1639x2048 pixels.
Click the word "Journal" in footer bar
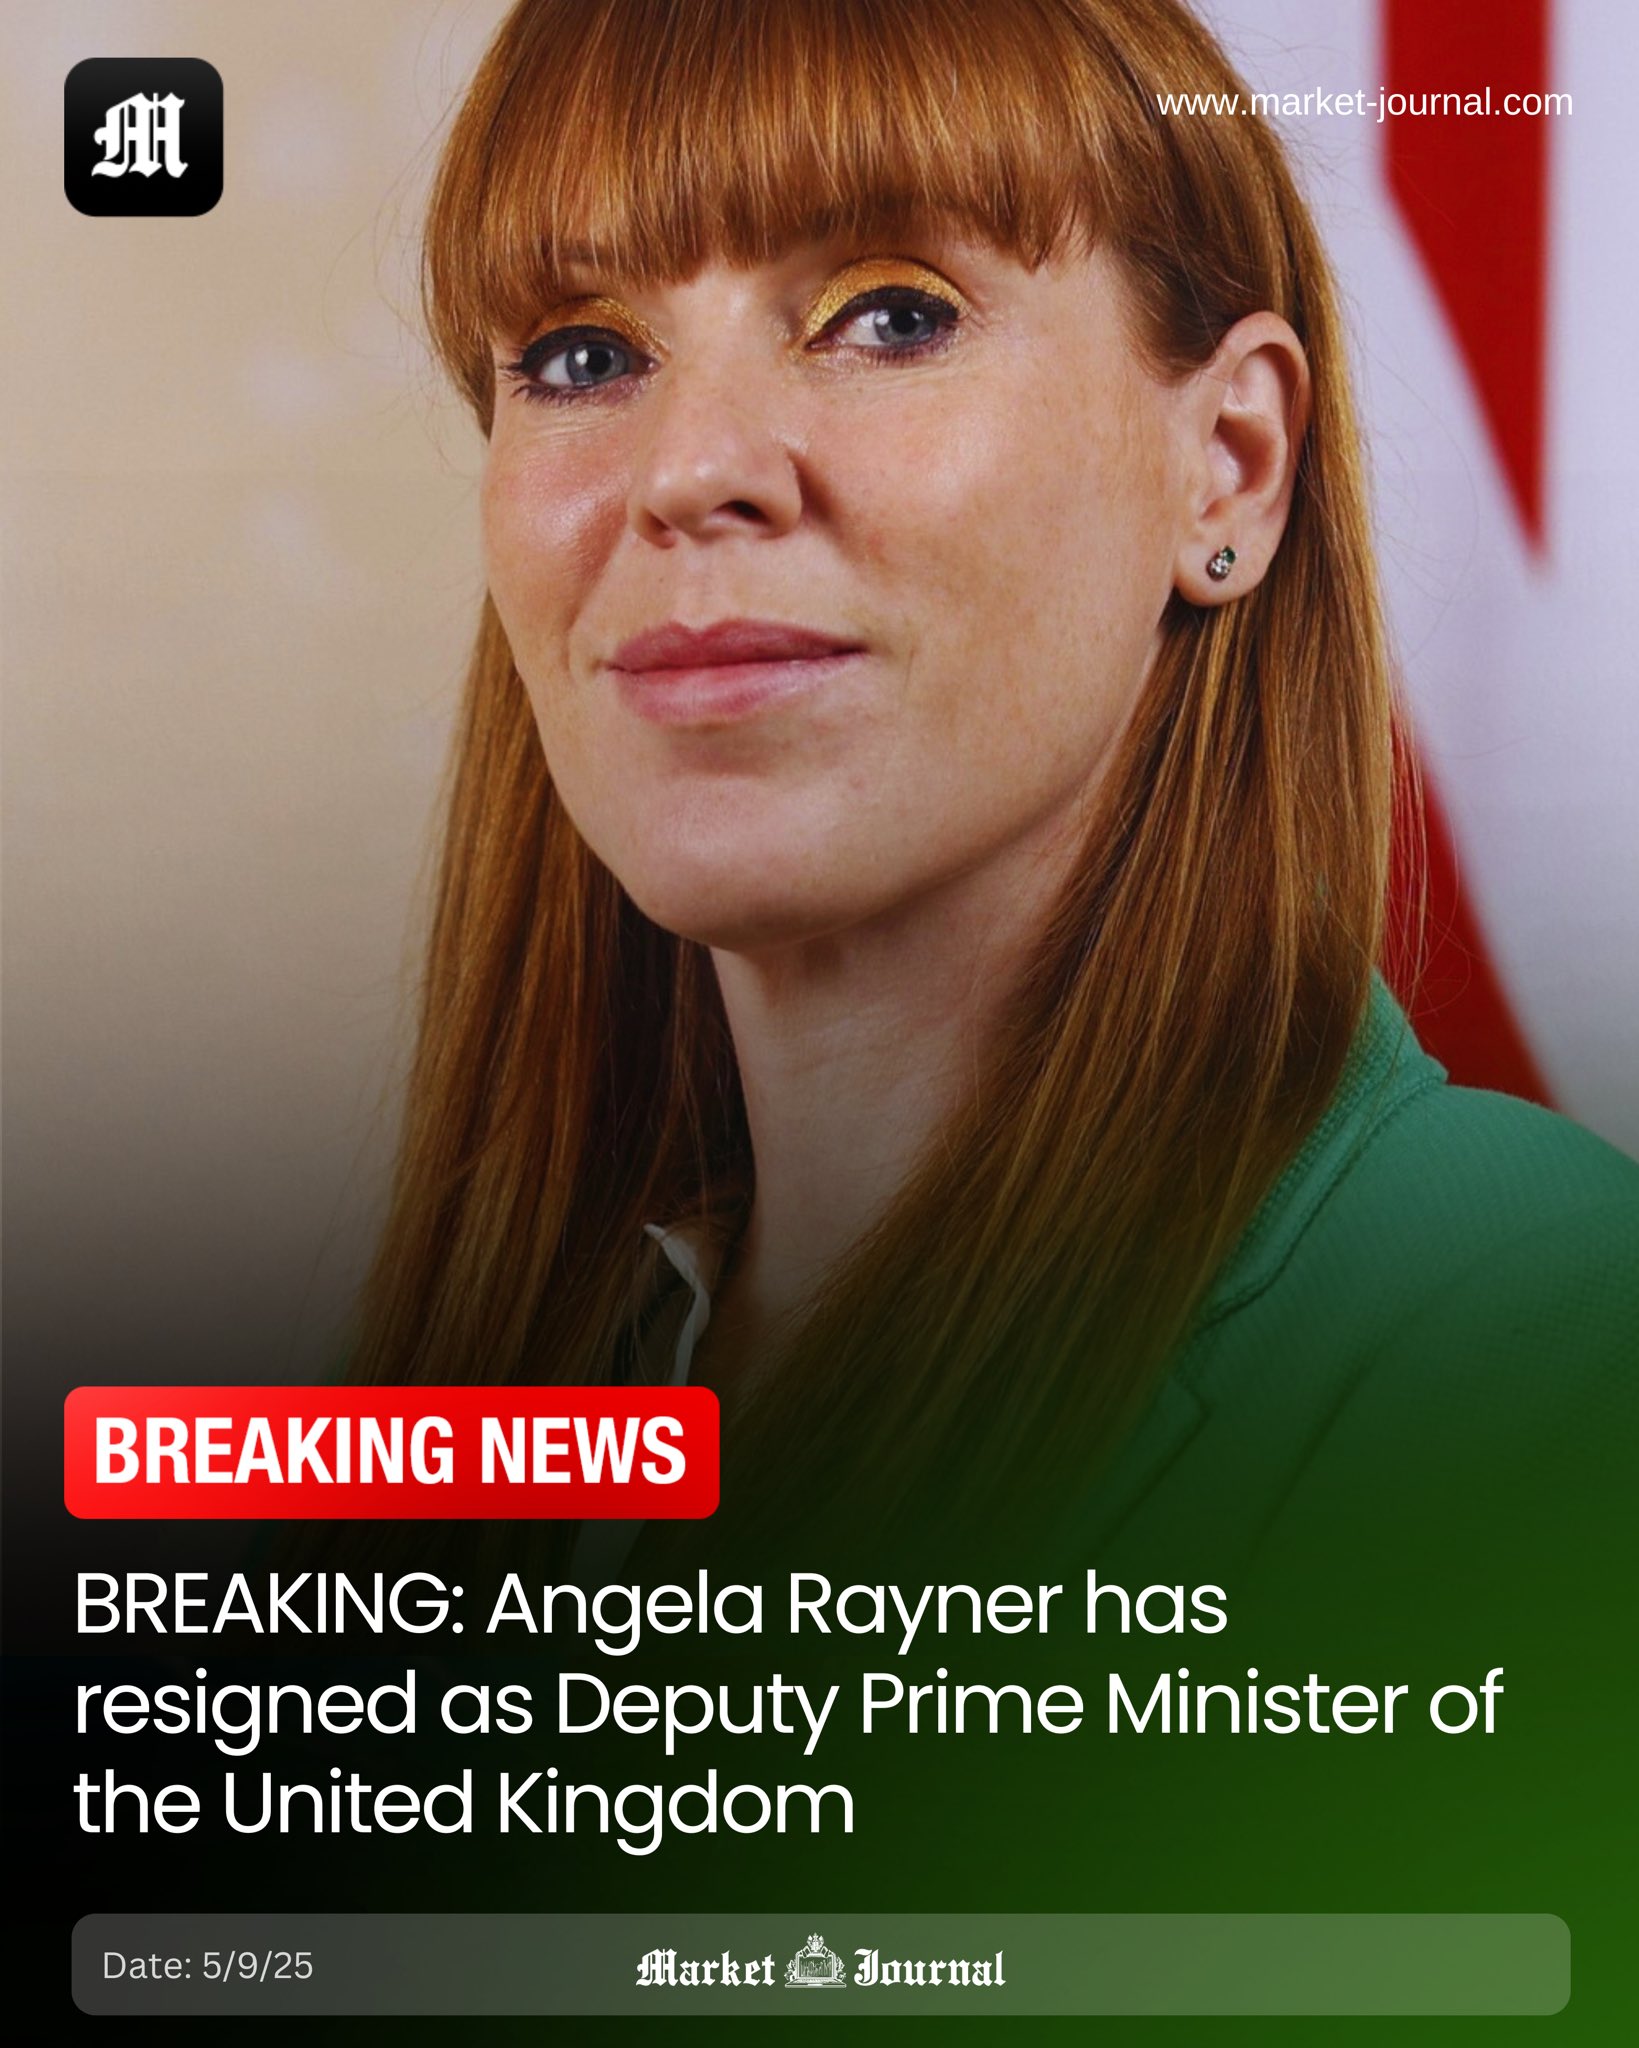[930, 1968]
